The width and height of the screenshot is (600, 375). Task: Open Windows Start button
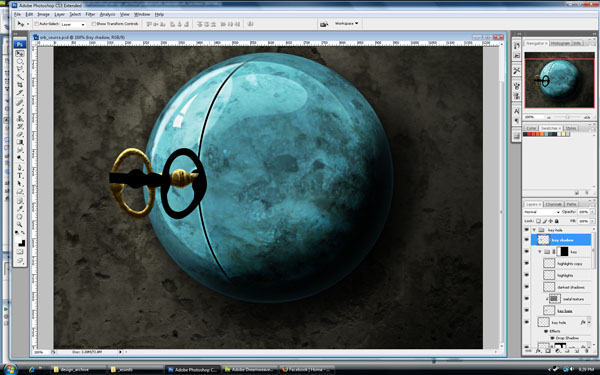tap(9, 370)
